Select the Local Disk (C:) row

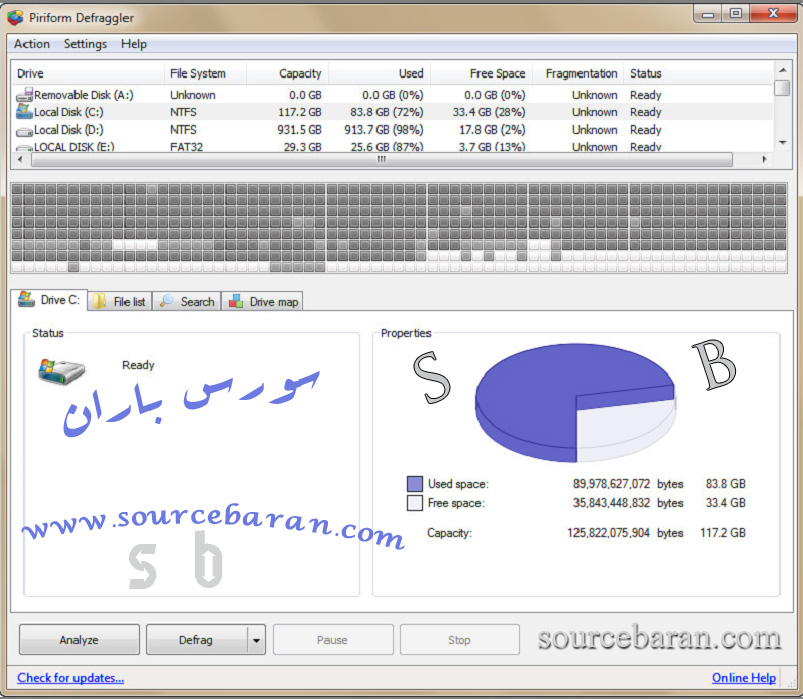coord(393,112)
